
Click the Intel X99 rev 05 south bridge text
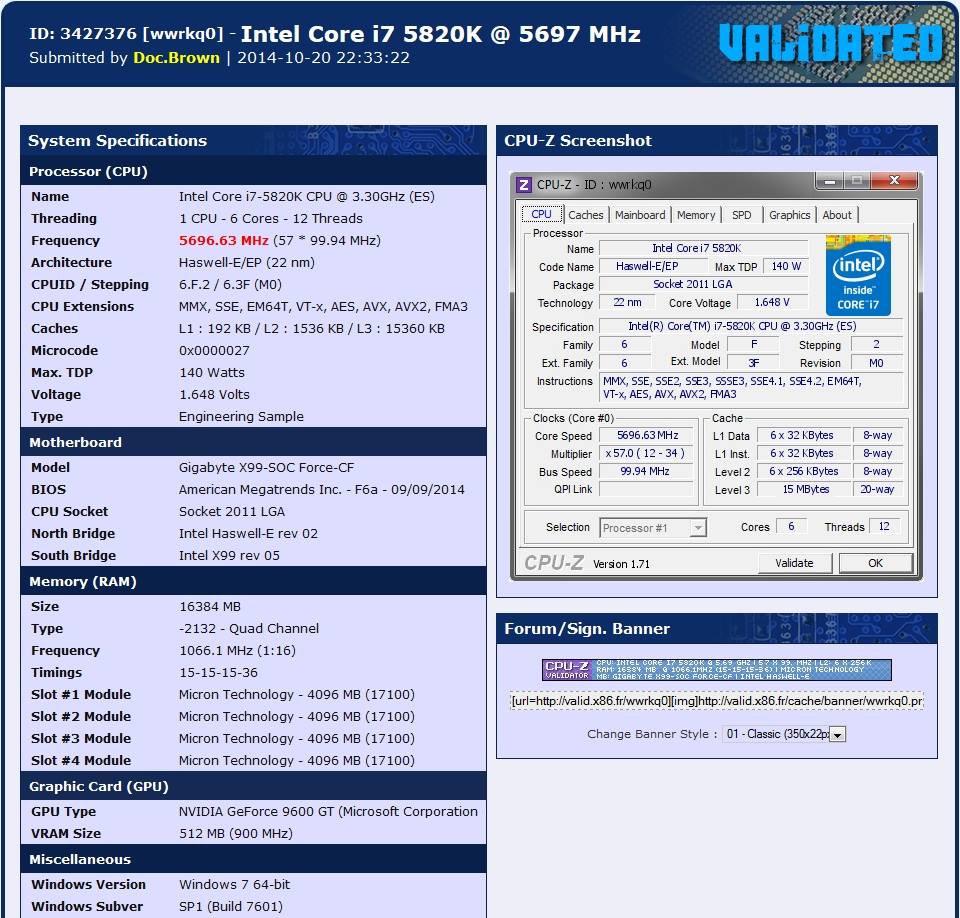[x=229, y=555]
